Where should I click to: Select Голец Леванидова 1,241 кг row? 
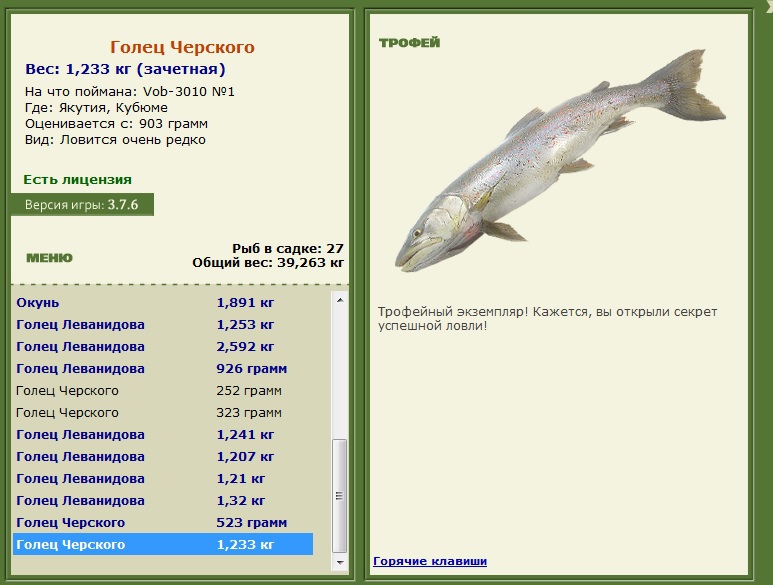pyautogui.click(x=163, y=435)
